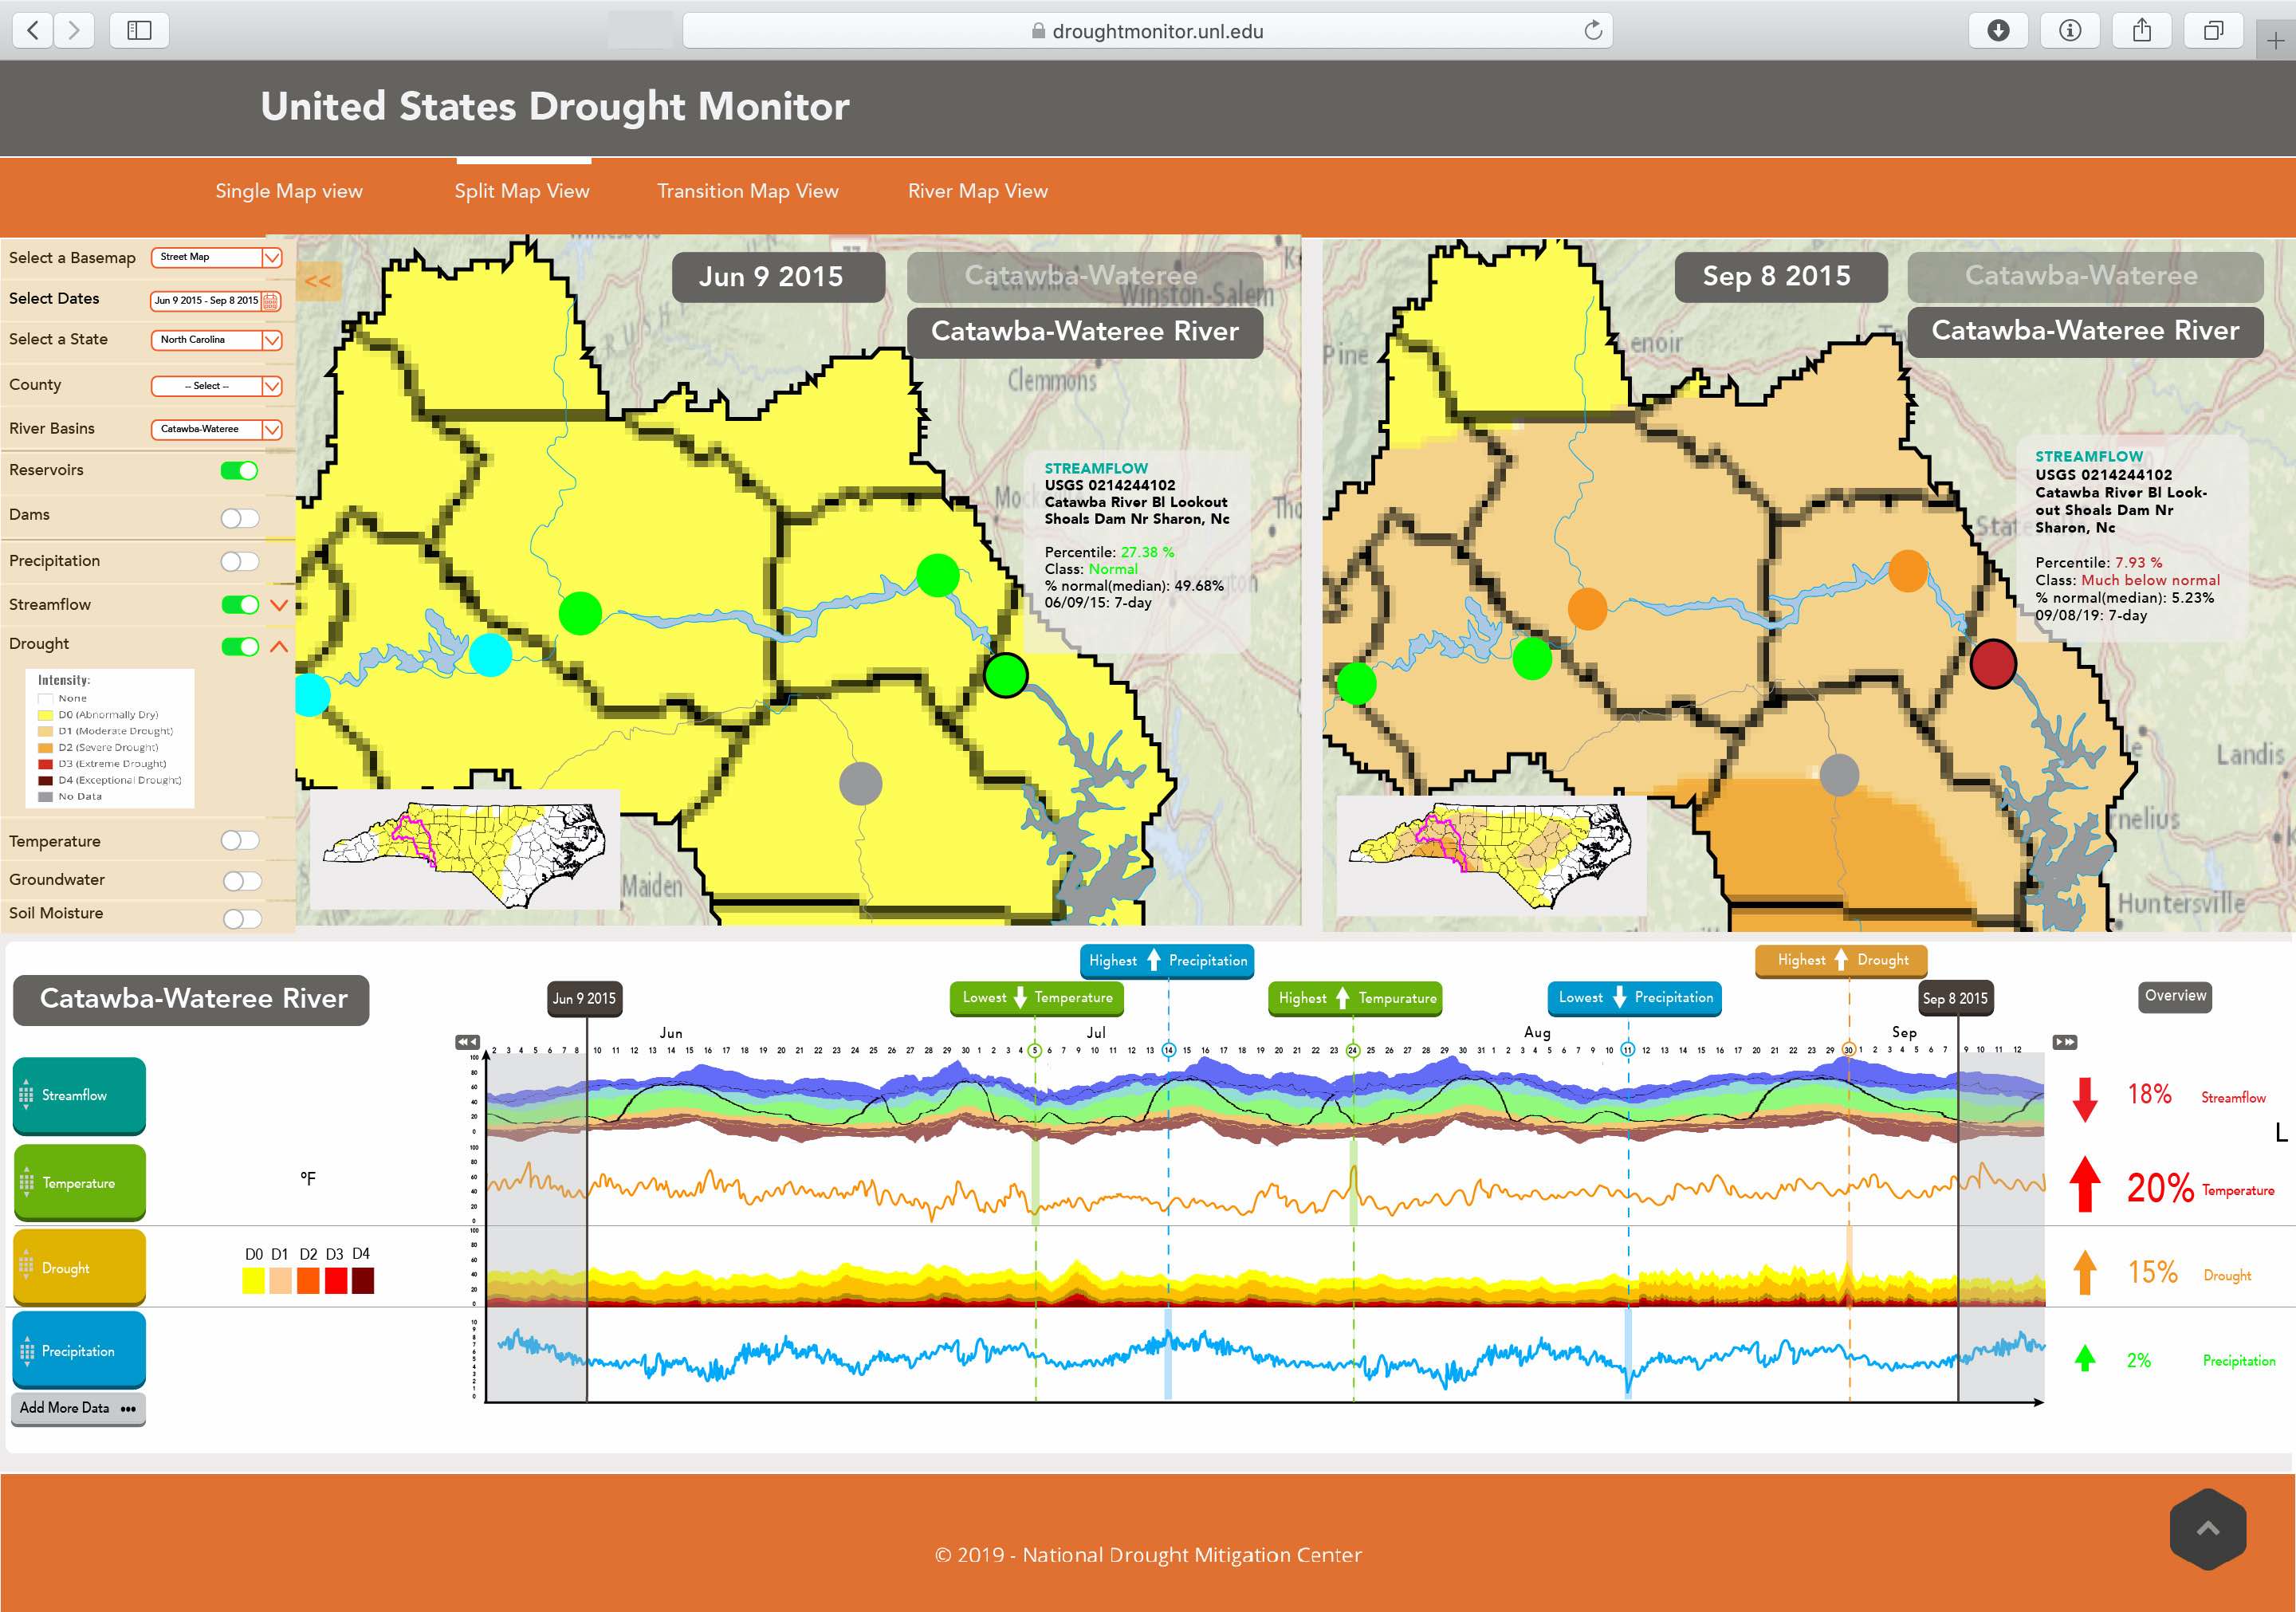Click the red down arrow for Streamflow change
Image resolution: width=2296 pixels, height=1612 pixels.
click(2085, 1099)
